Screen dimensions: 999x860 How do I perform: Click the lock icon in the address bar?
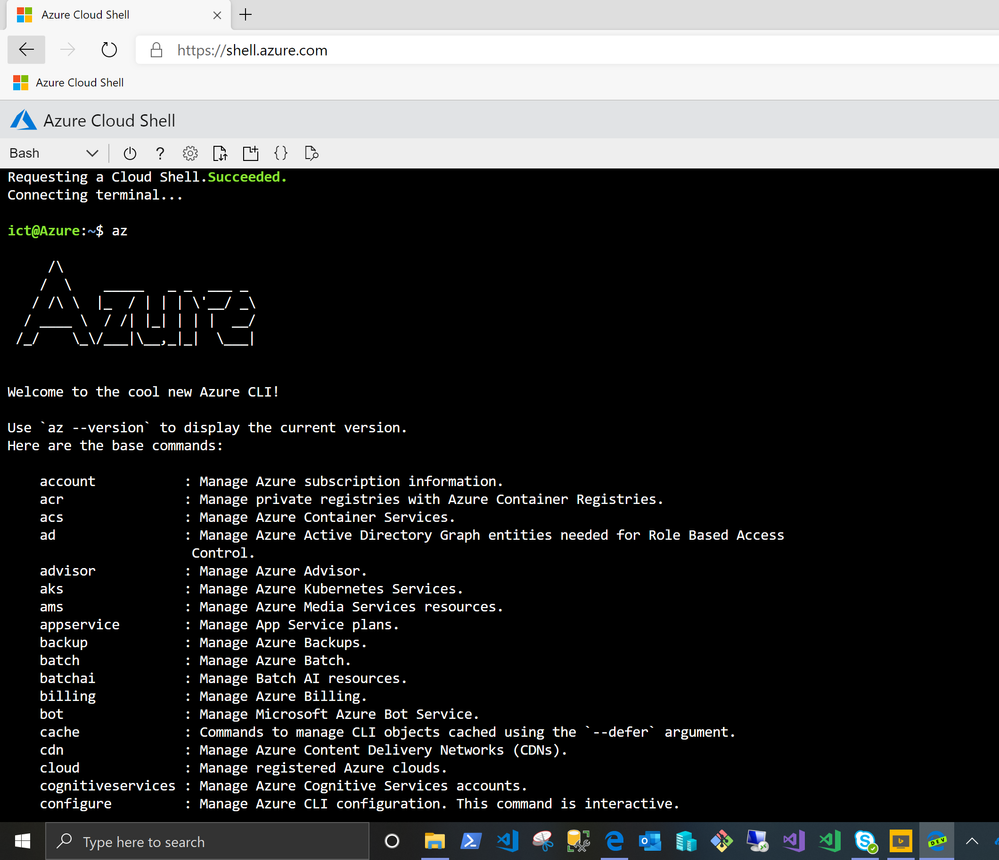pos(156,50)
